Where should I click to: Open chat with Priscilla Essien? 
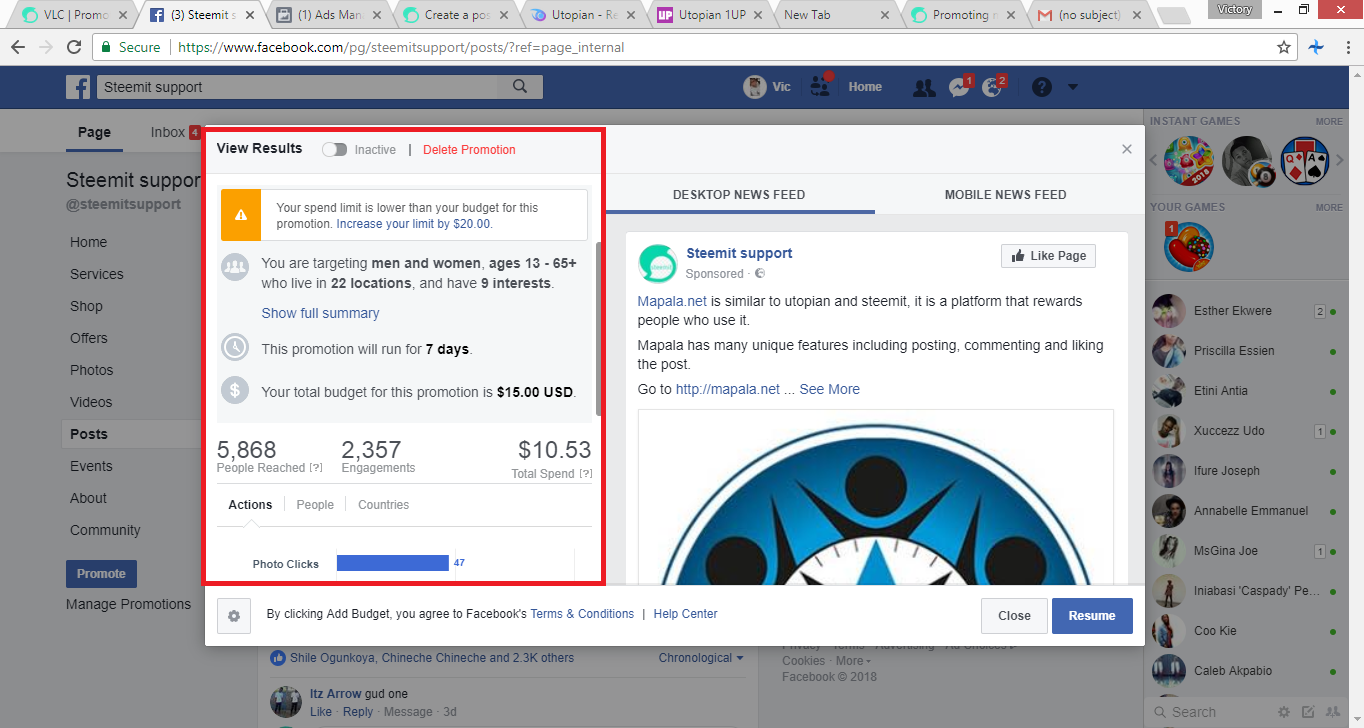pos(1246,351)
